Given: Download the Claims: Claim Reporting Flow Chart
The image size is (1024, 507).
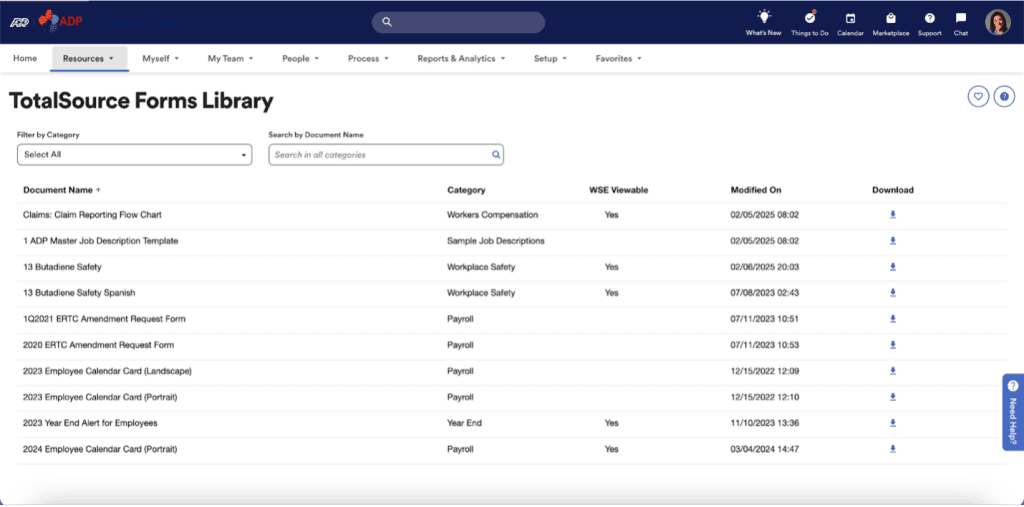Looking at the screenshot, I should click(x=893, y=215).
